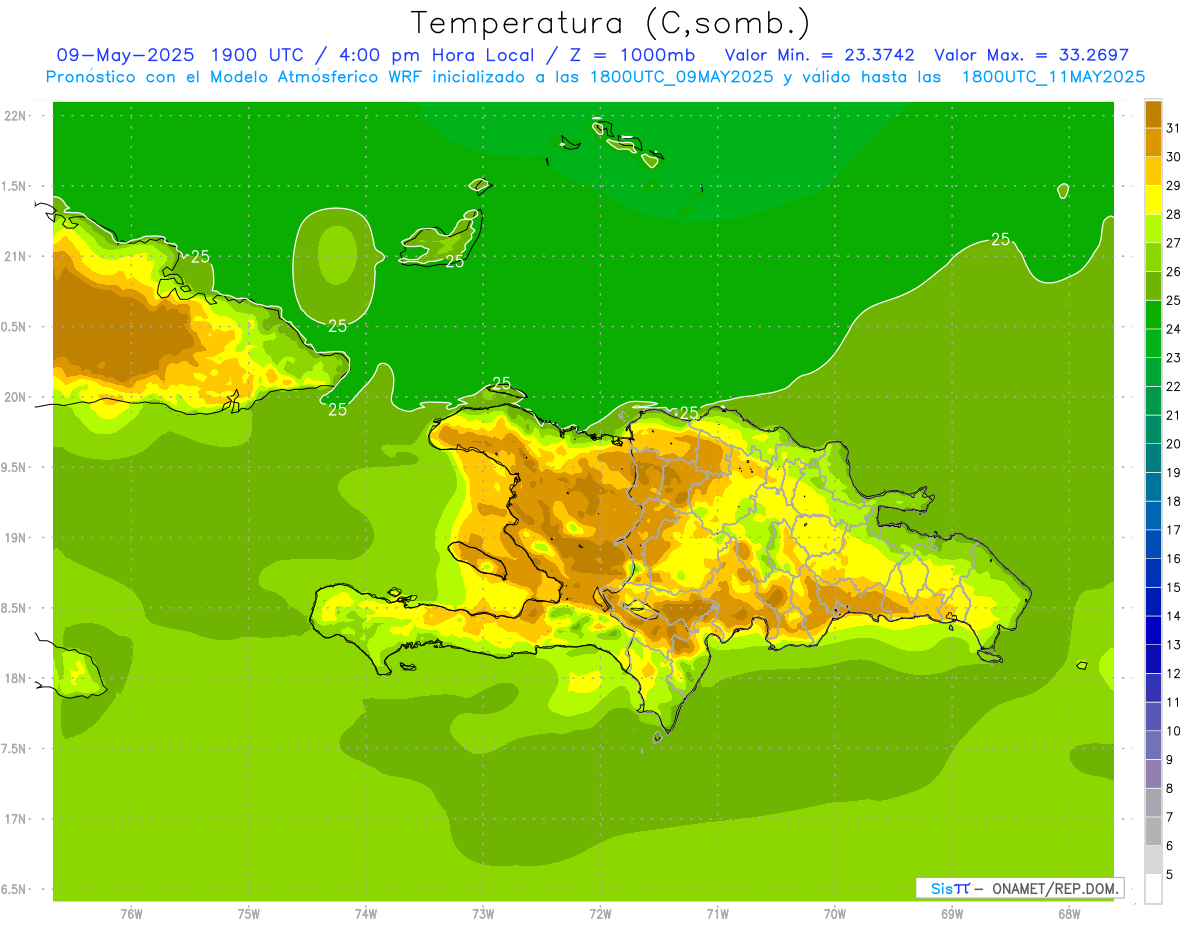
Task: Click the "73W" longitude label
Action: coord(483,913)
